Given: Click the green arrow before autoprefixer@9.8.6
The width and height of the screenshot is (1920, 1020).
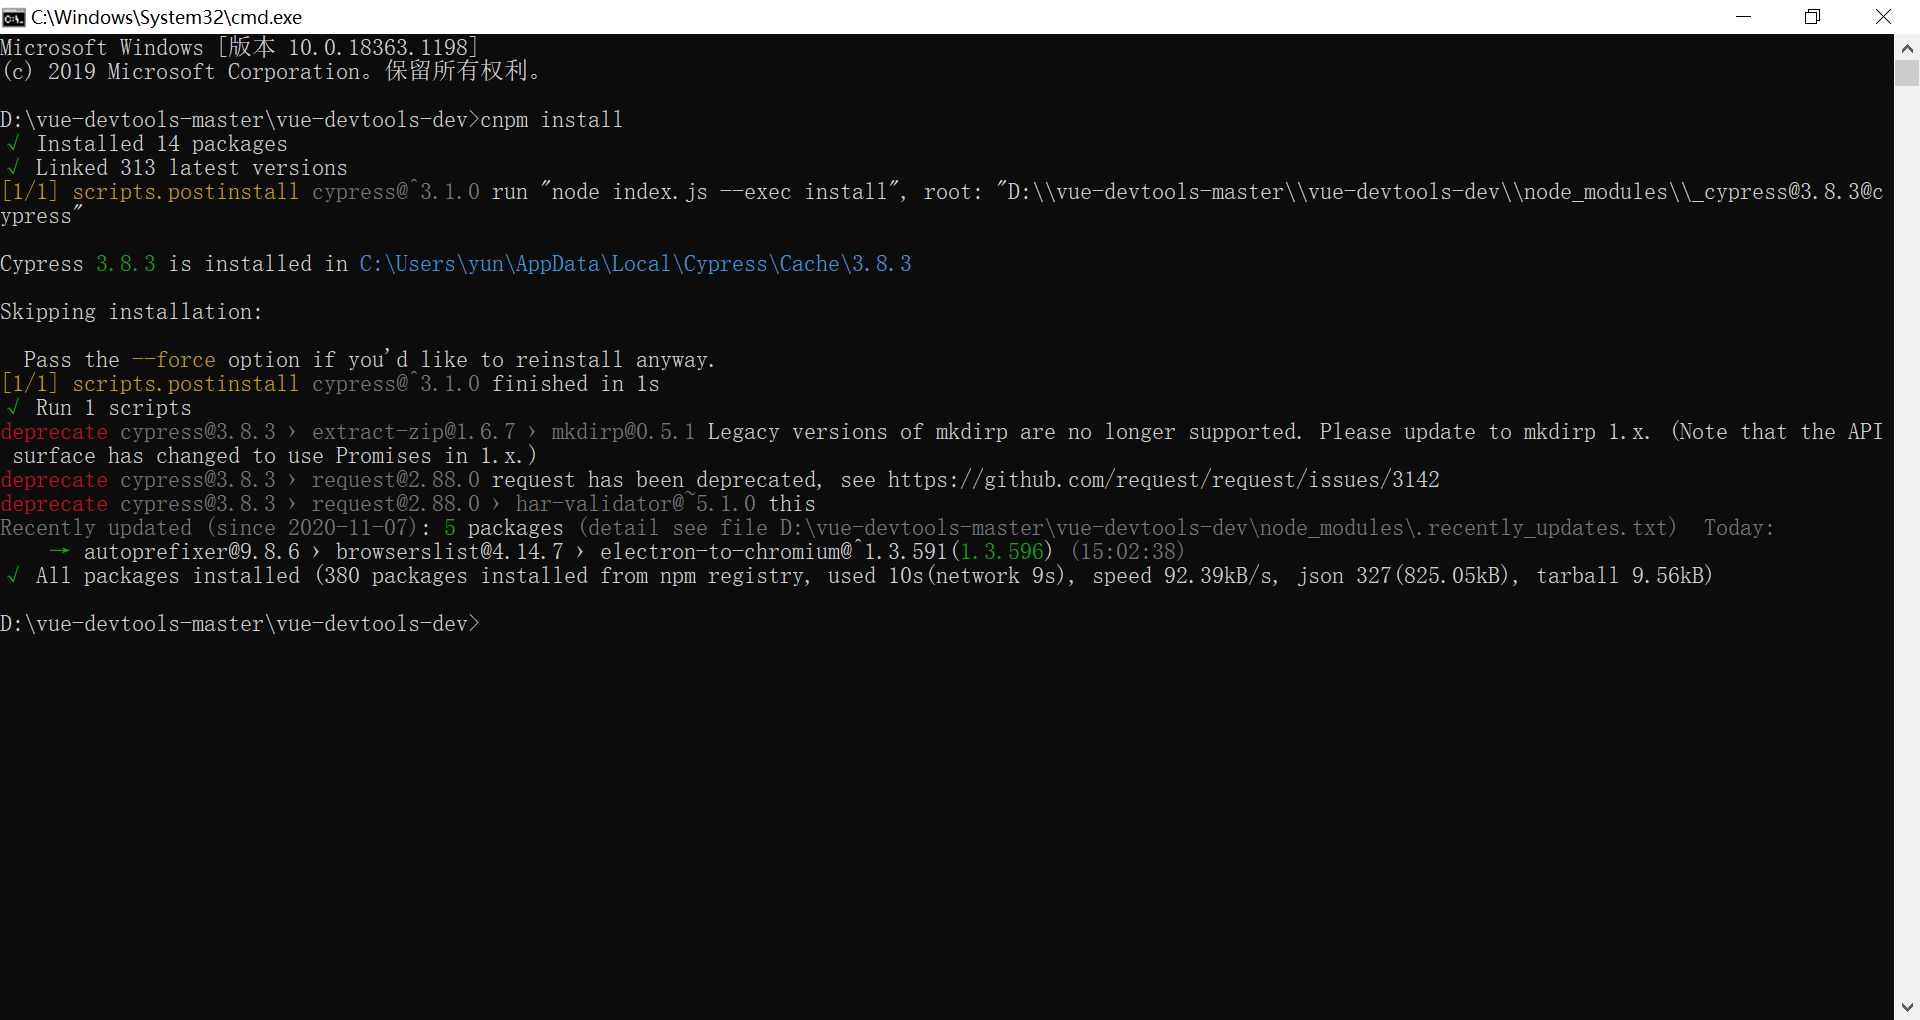Looking at the screenshot, I should point(60,552).
